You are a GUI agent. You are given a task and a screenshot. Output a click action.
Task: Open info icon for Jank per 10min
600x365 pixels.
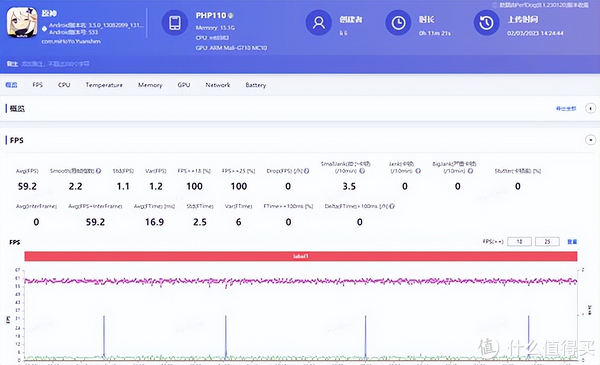point(418,171)
